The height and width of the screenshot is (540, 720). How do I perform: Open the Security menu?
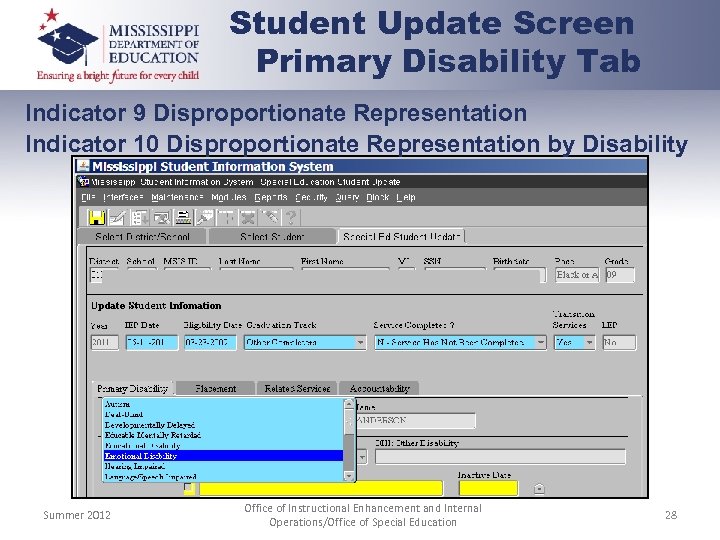pyautogui.click(x=311, y=197)
